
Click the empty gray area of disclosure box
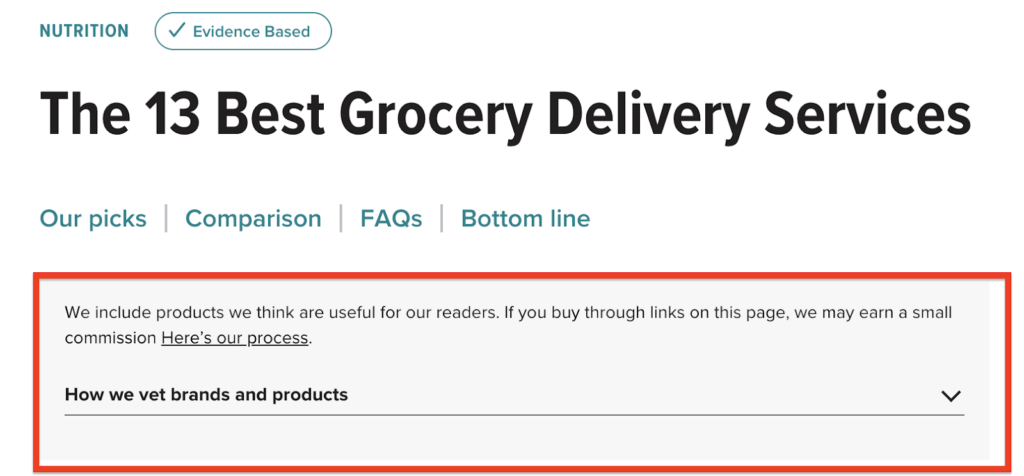tap(514, 441)
